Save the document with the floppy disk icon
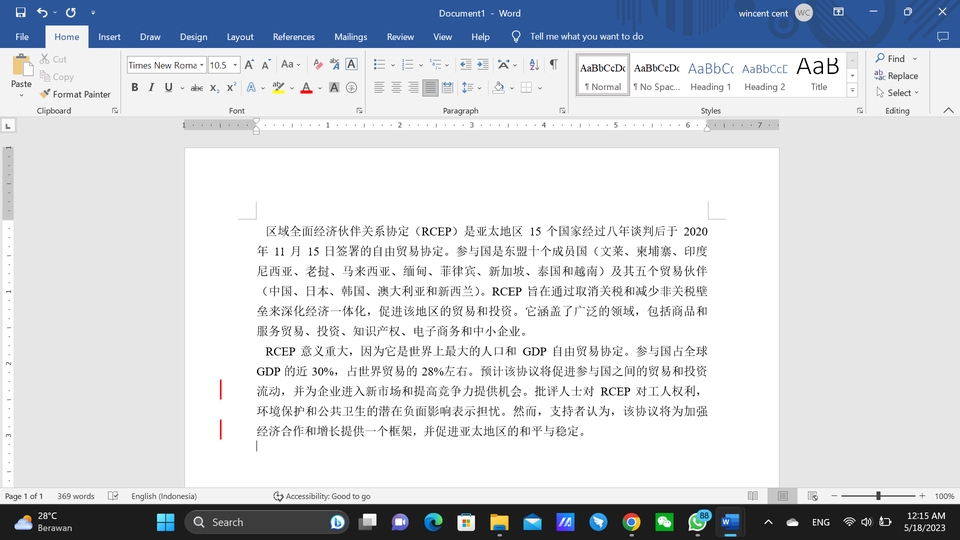The image size is (960, 540). click(20, 12)
